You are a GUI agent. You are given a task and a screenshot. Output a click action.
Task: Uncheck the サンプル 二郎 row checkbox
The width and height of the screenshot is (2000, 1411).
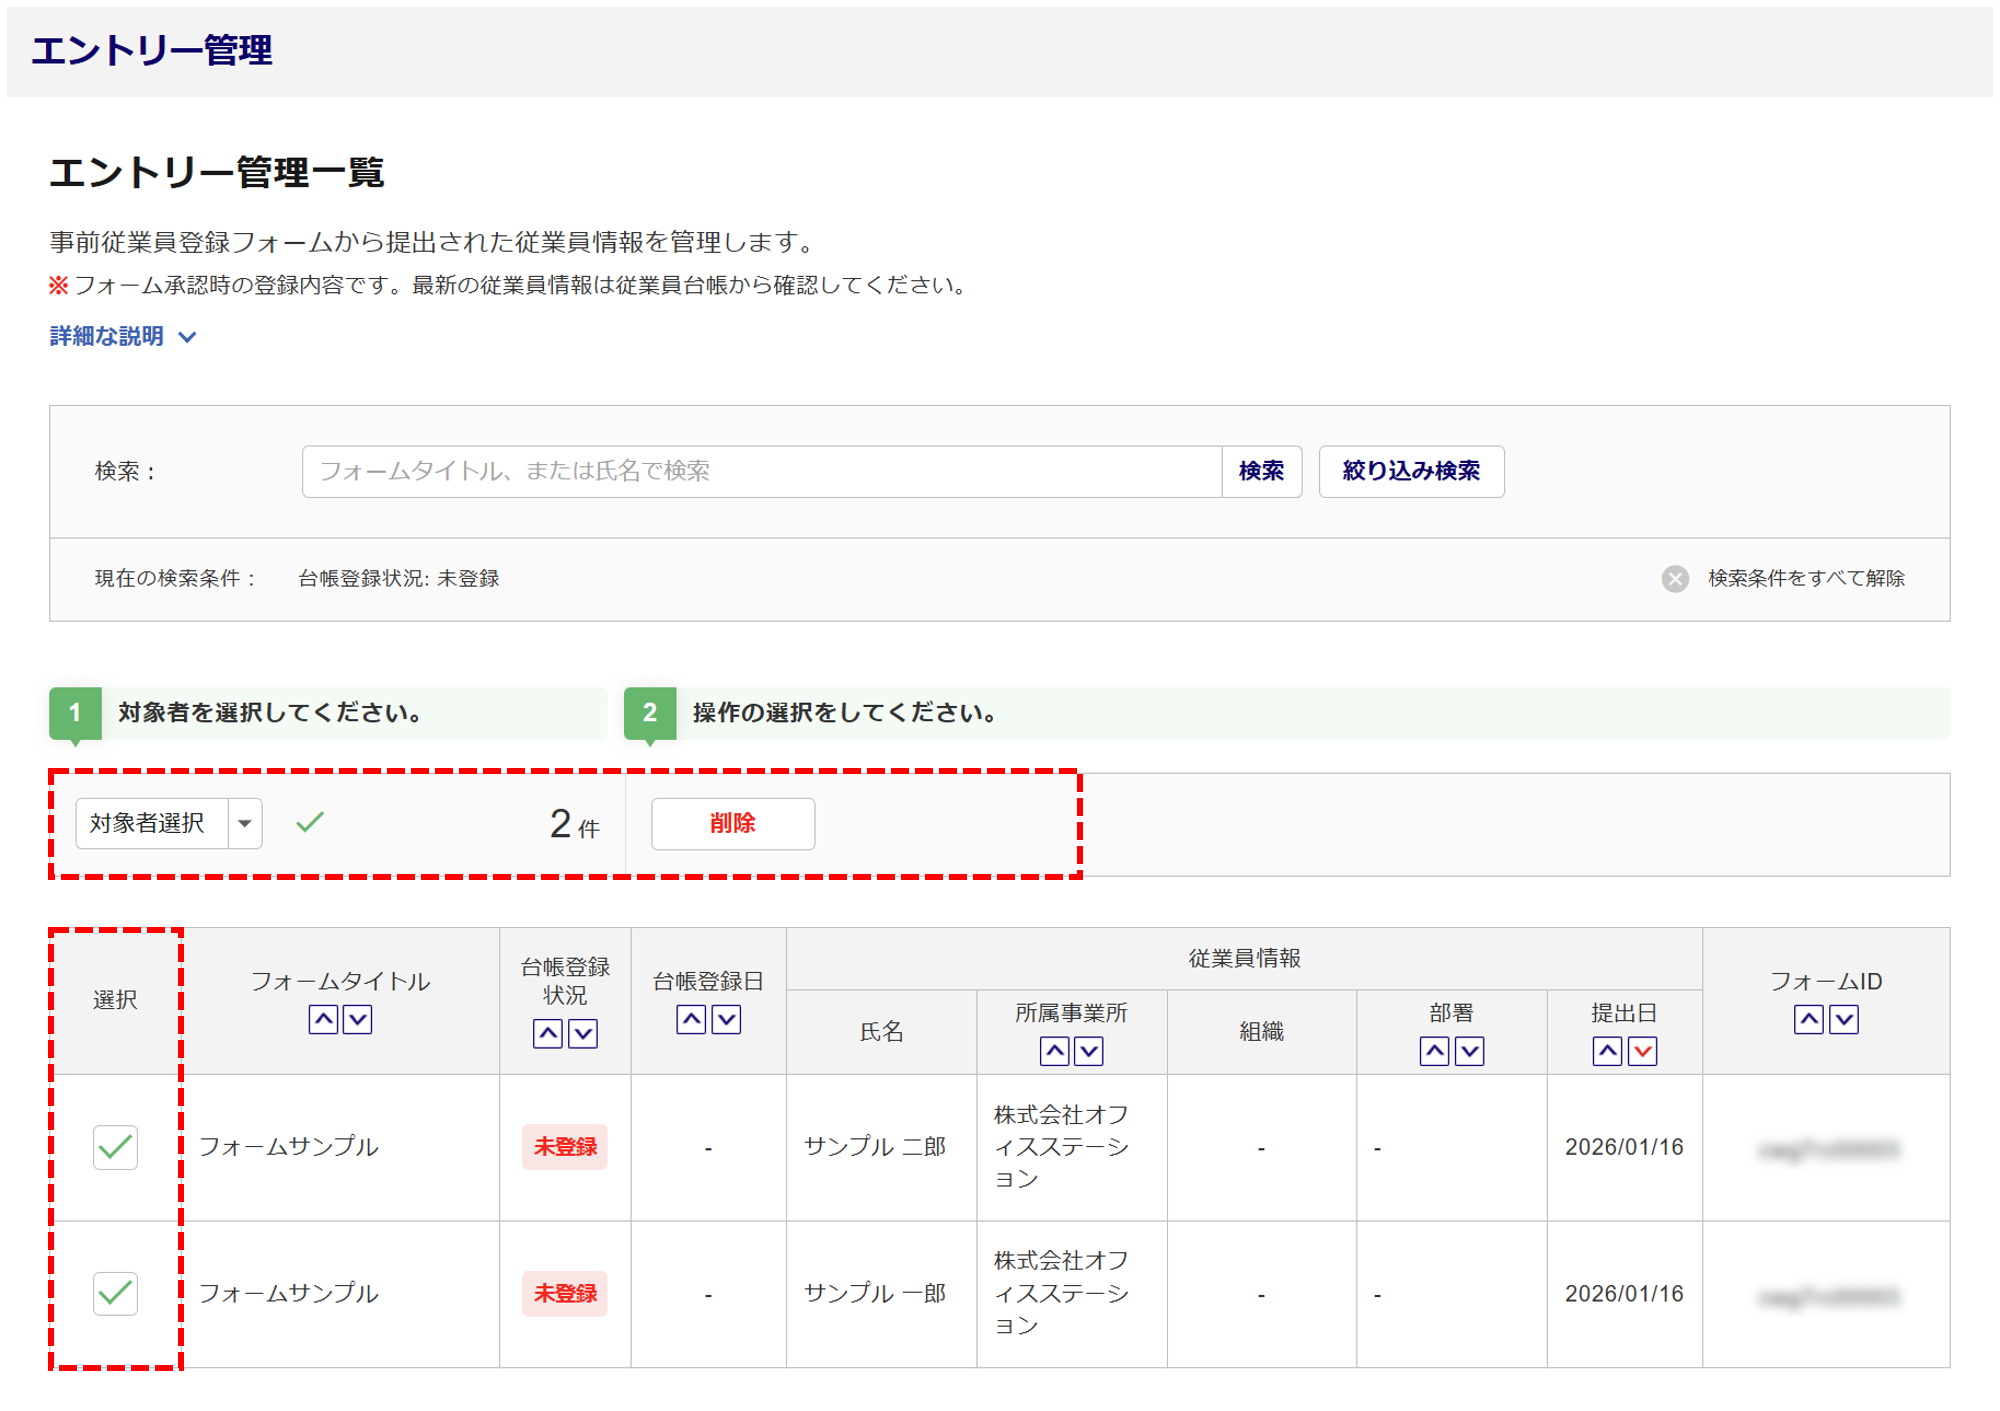point(115,1147)
